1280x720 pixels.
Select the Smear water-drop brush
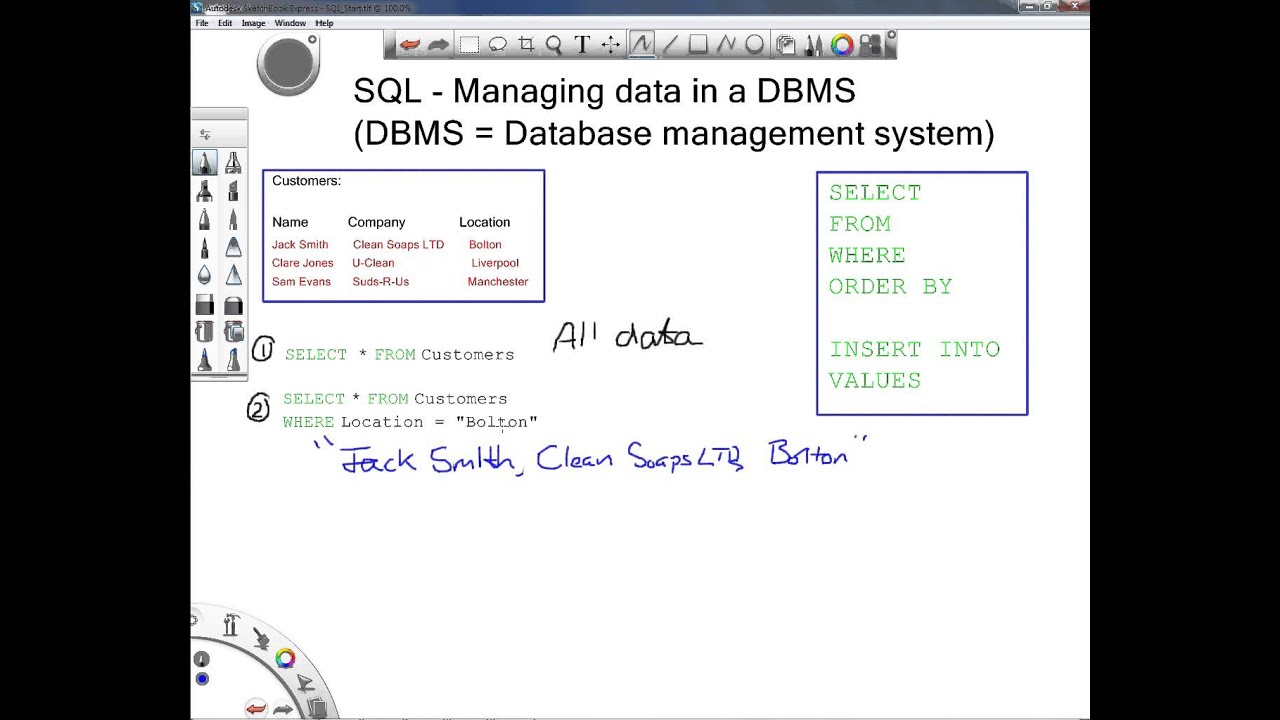click(204, 274)
